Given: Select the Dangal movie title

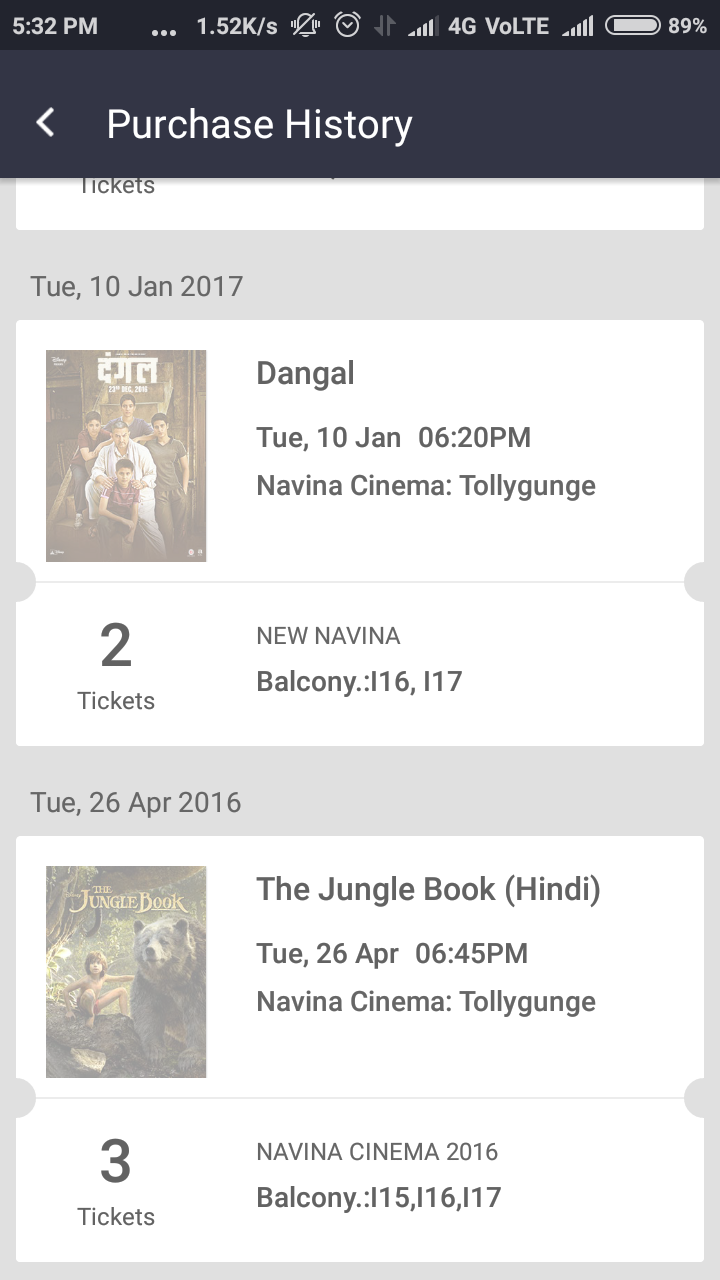Looking at the screenshot, I should (305, 373).
